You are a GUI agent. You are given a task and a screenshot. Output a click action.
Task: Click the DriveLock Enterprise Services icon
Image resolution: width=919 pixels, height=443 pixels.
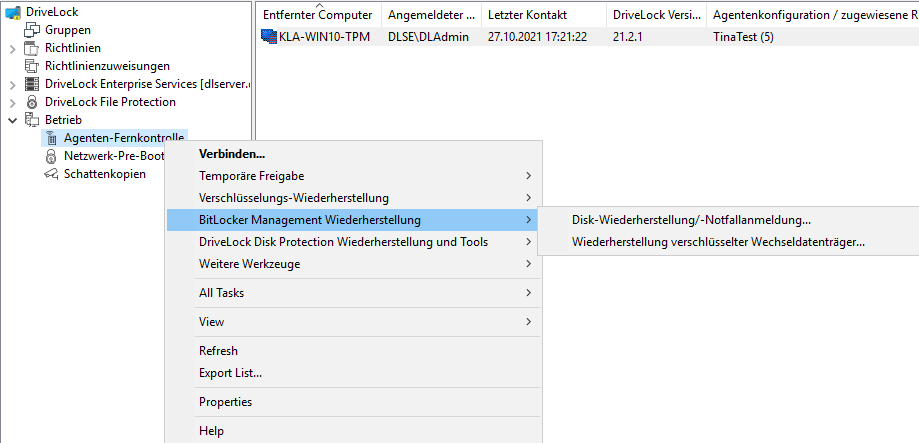pos(33,84)
